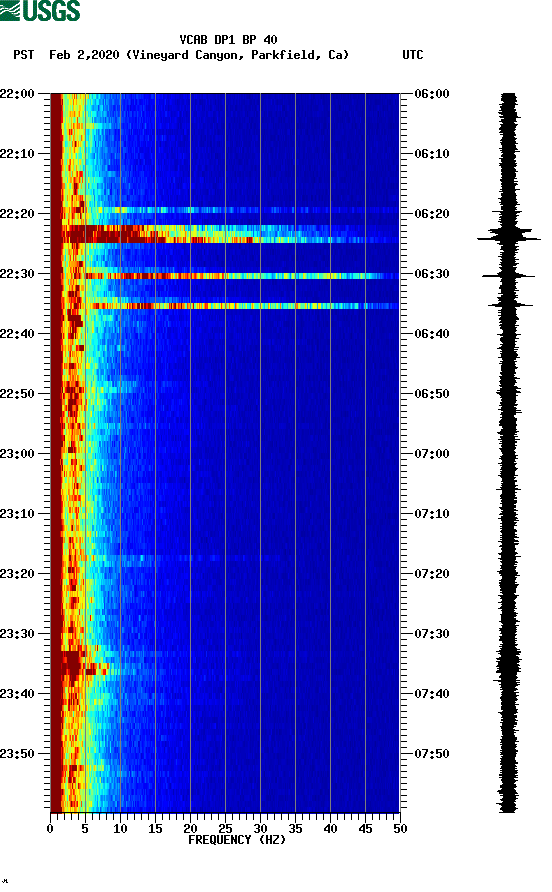Image resolution: width=552 pixels, height=892 pixels.
Task: Click the 22:50 PST time label
Action: click(17, 394)
